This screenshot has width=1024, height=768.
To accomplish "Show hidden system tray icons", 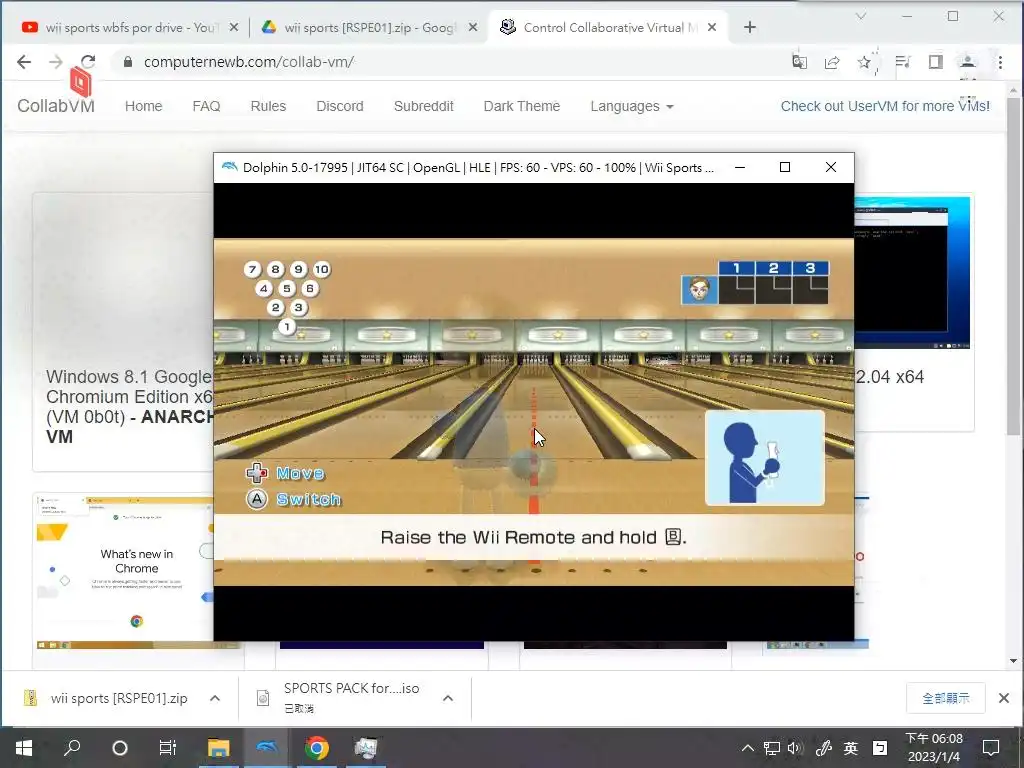I will click(x=748, y=748).
